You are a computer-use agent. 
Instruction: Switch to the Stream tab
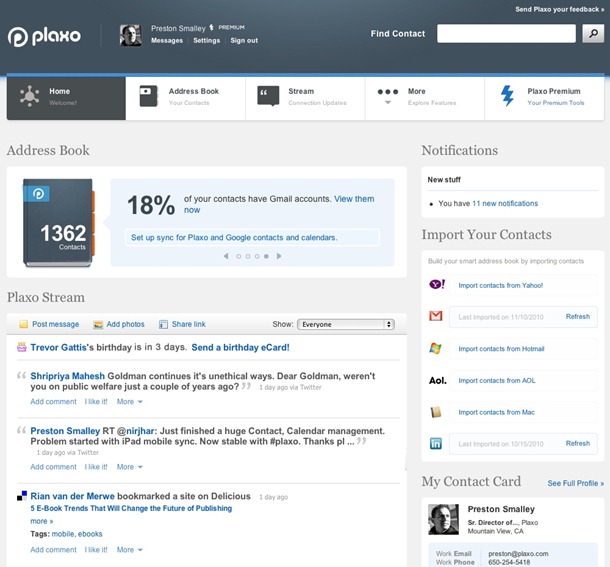[305, 98]
